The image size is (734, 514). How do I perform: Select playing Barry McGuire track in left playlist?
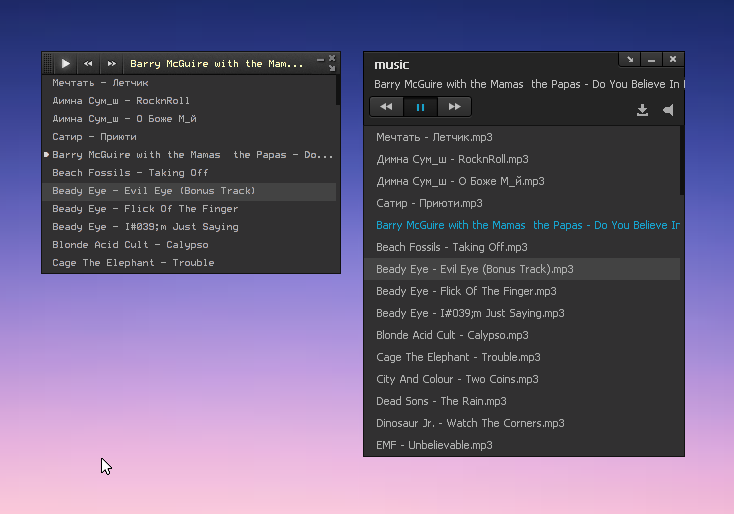(189, 155)
